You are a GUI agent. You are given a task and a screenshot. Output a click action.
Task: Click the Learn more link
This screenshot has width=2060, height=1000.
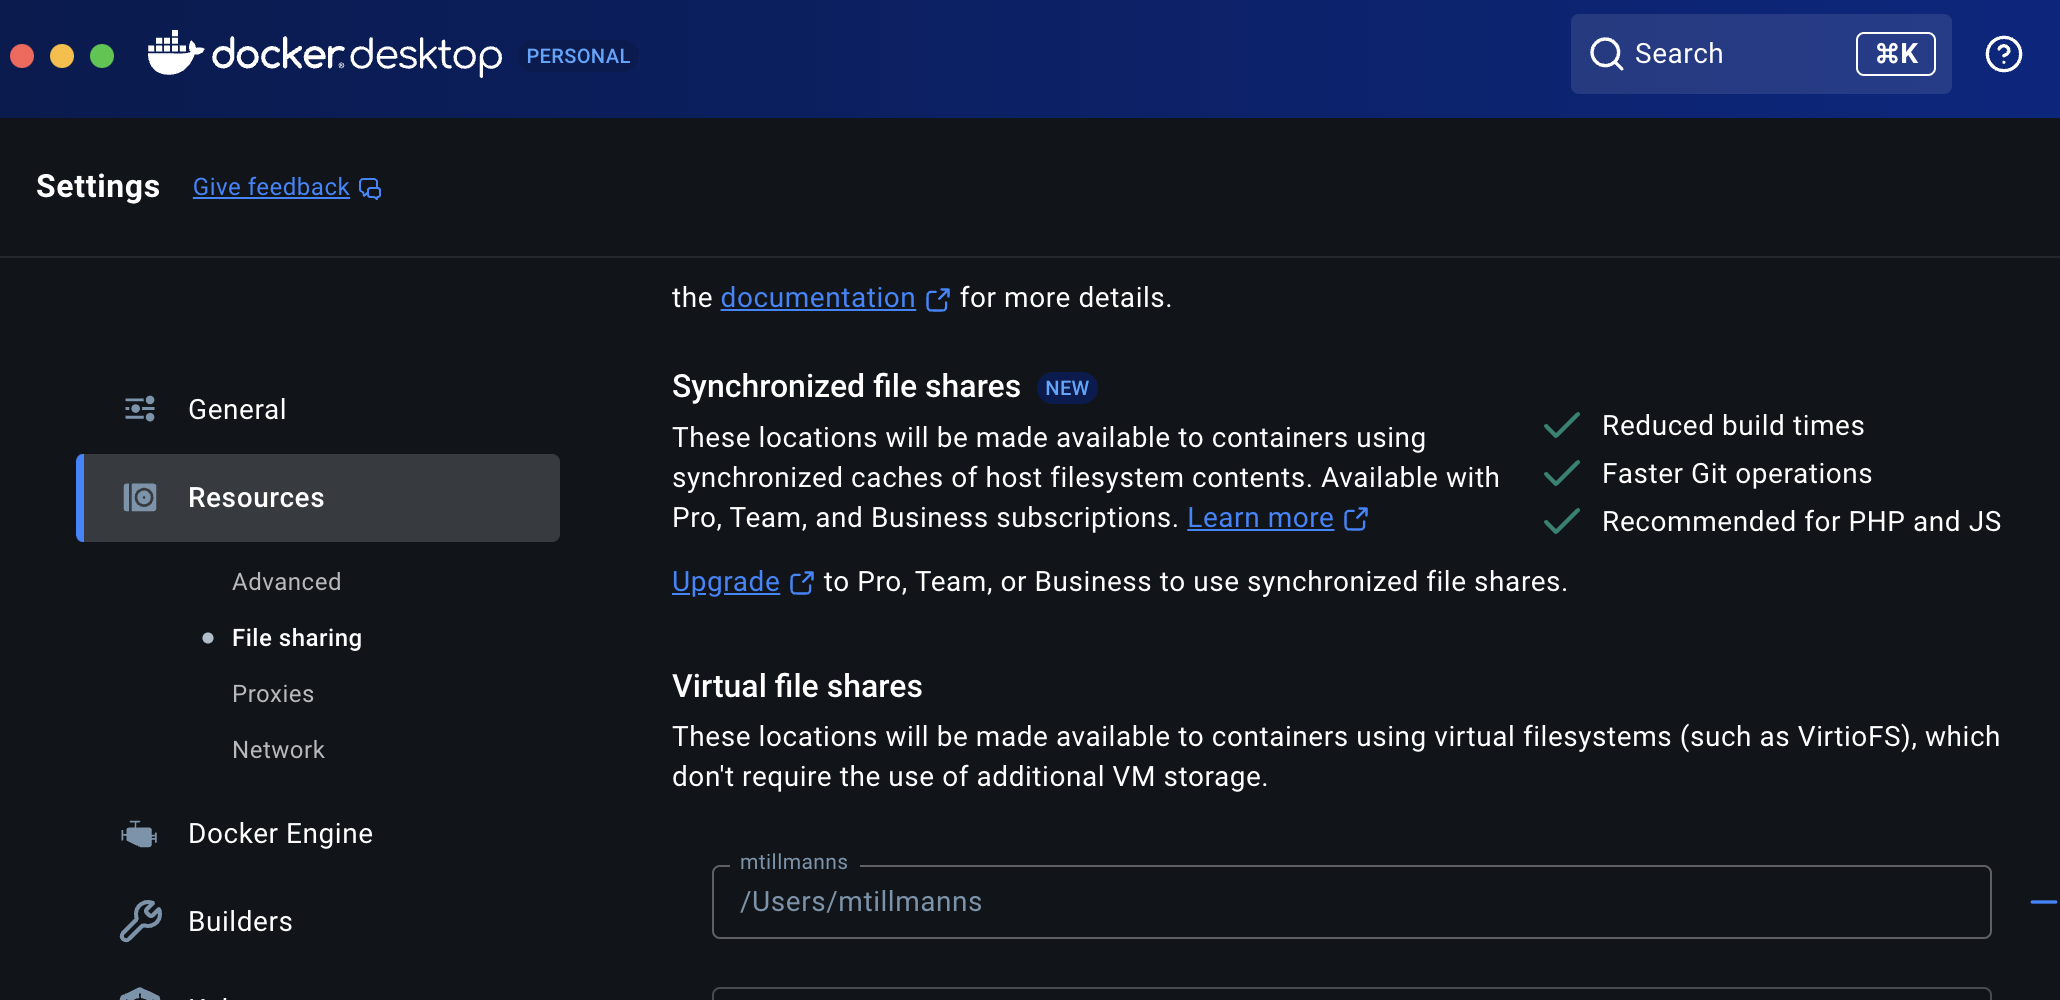coord(1260,518)
